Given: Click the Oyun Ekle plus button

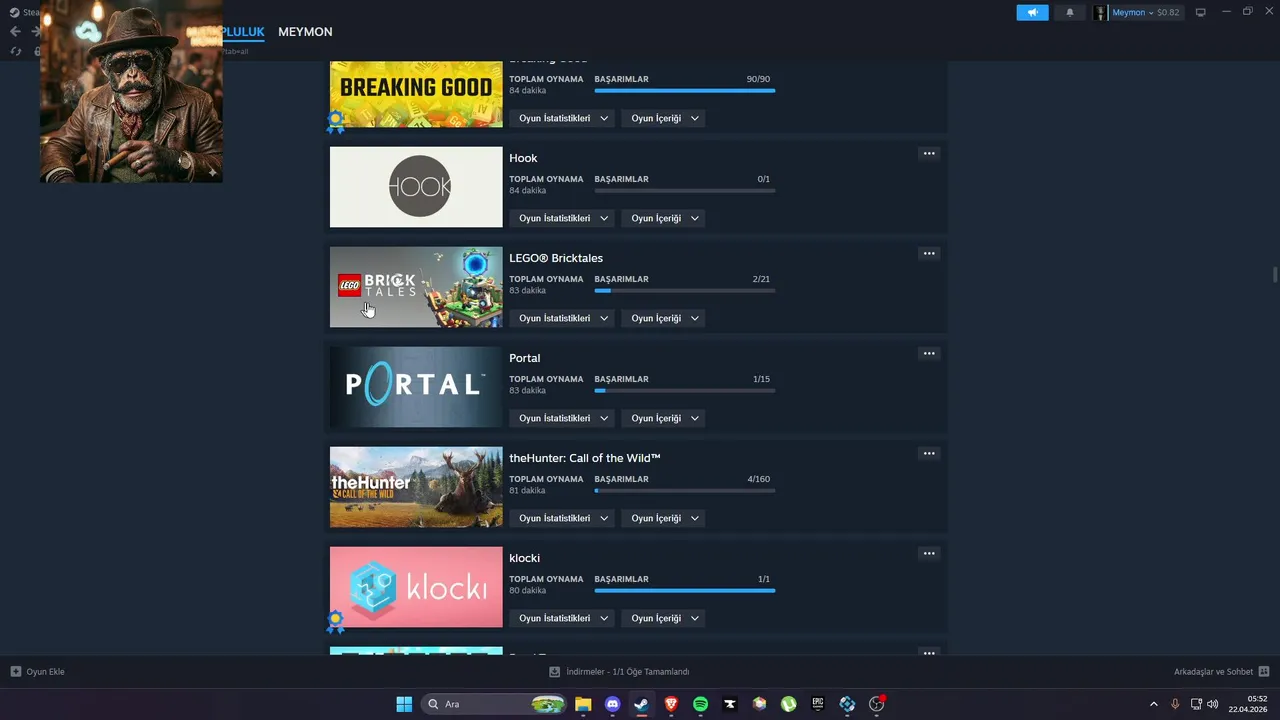Looking at the screenshot, I should (37, 672).
